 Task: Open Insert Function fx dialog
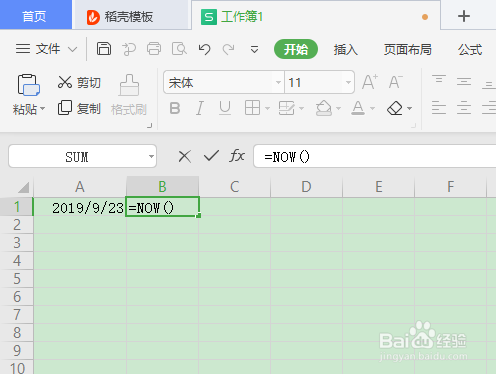coord(237,156)
